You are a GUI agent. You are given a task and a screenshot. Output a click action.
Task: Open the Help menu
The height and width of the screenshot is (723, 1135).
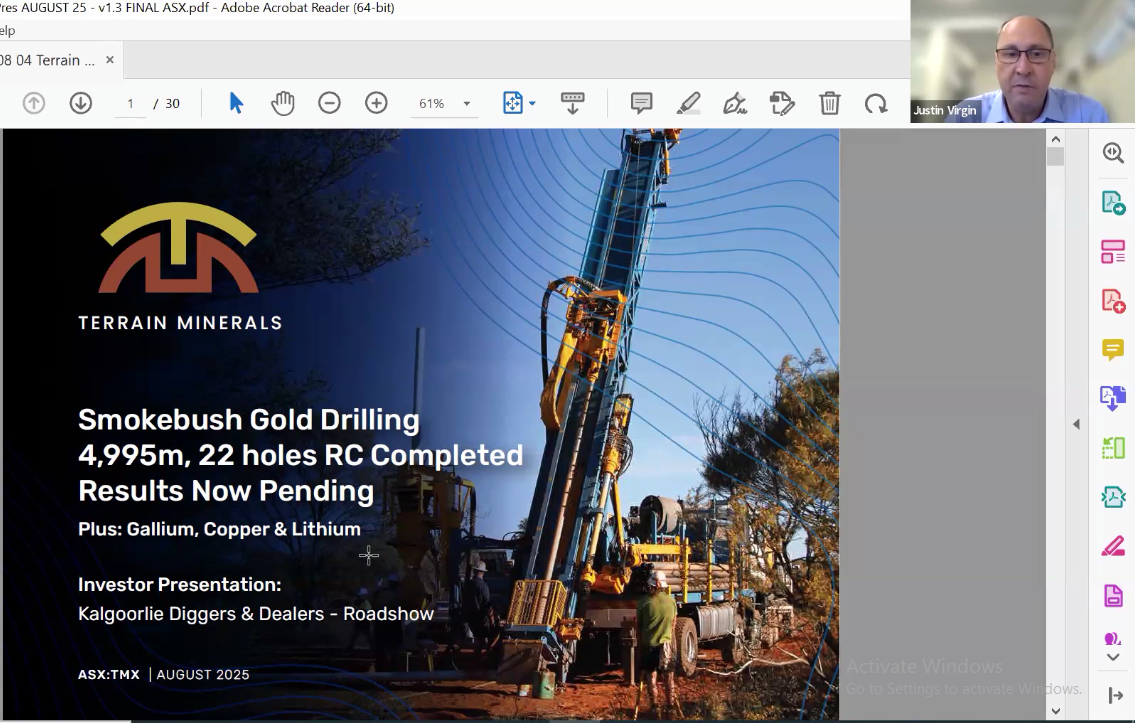tap(7, 30)
